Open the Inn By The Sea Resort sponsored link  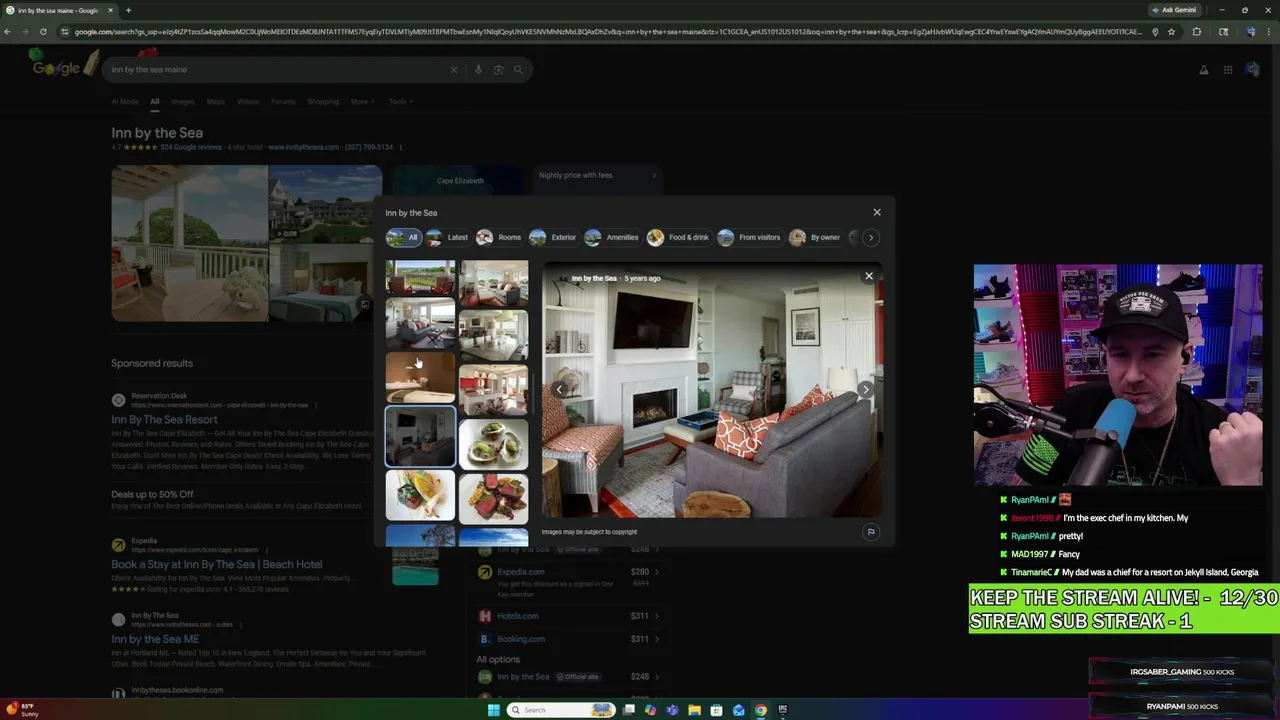(164, 419)
